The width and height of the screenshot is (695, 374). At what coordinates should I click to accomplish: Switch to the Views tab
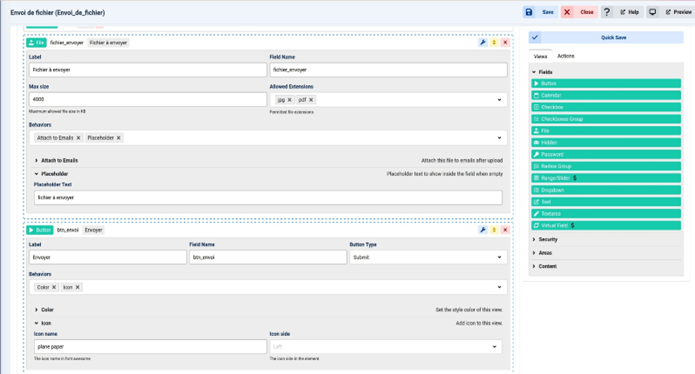(540, 56)
